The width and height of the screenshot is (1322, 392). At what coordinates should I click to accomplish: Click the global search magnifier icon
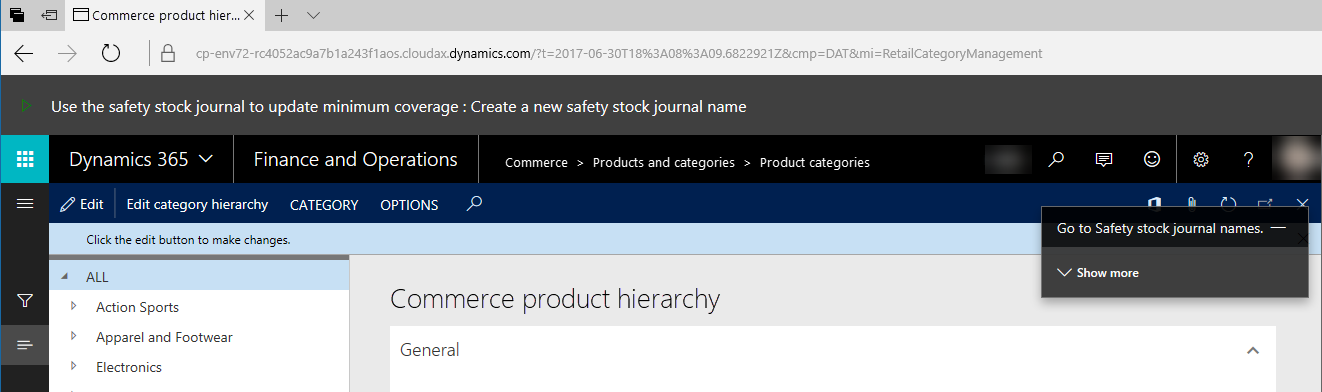1055,159
